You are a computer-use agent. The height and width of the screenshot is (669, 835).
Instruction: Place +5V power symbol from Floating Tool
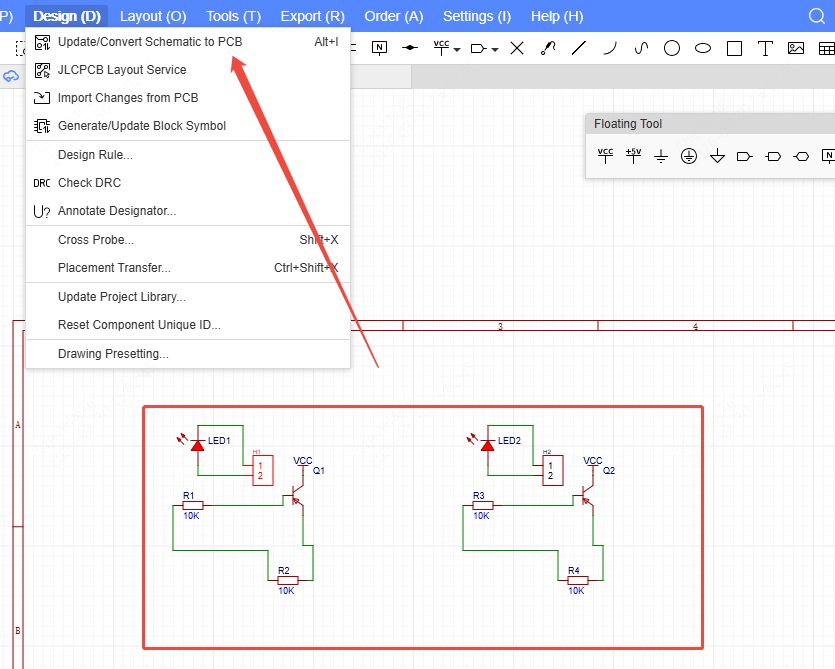[633, 156]
